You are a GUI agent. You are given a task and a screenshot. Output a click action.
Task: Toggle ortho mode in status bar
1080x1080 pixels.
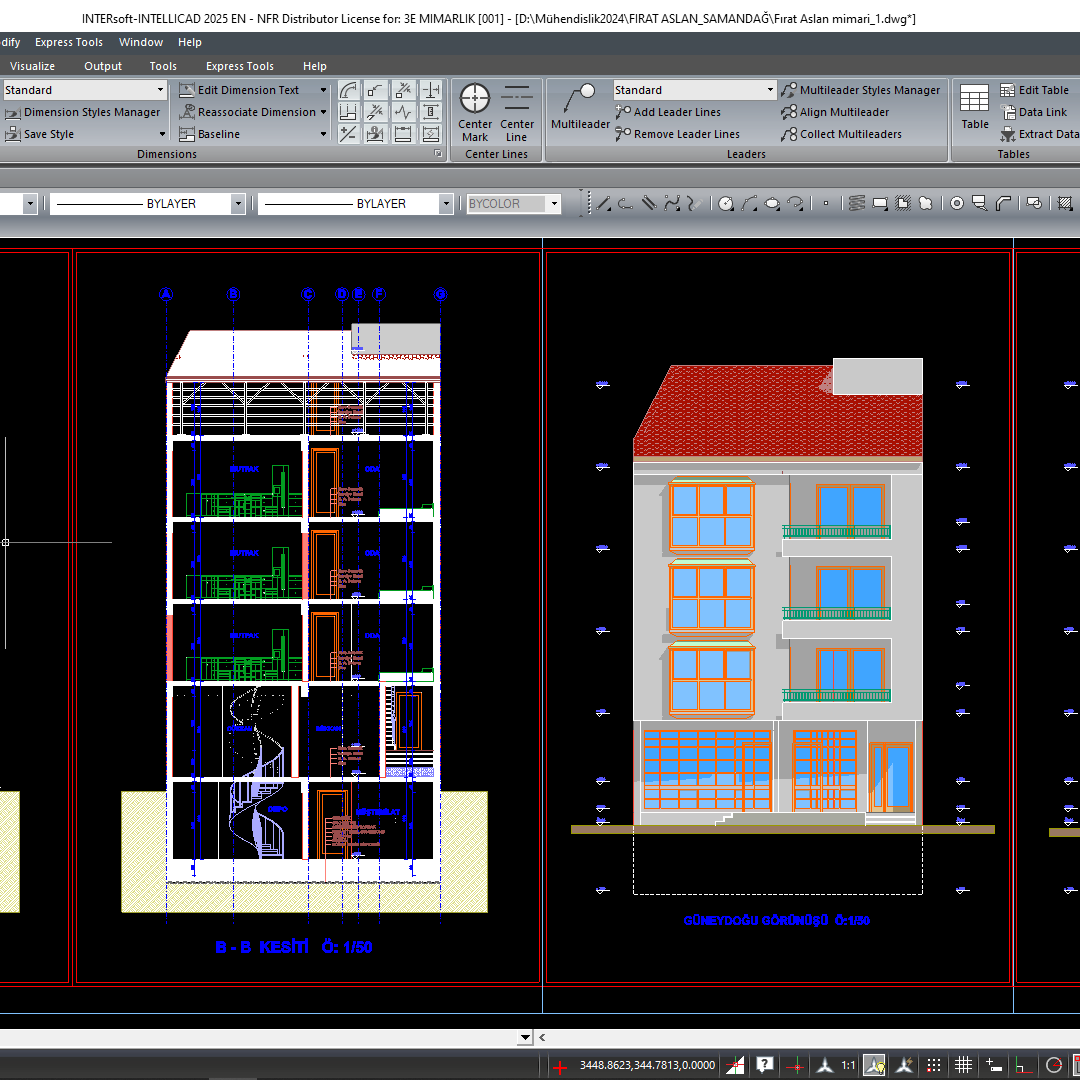[x=1022, y=1065]
